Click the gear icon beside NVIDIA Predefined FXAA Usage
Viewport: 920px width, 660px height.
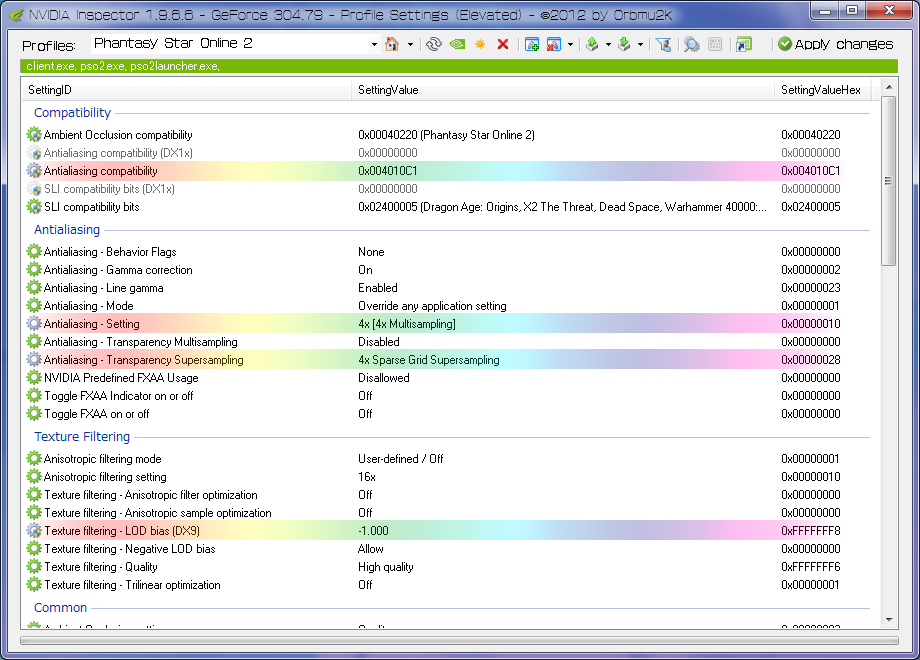click(x=34, y=378)
